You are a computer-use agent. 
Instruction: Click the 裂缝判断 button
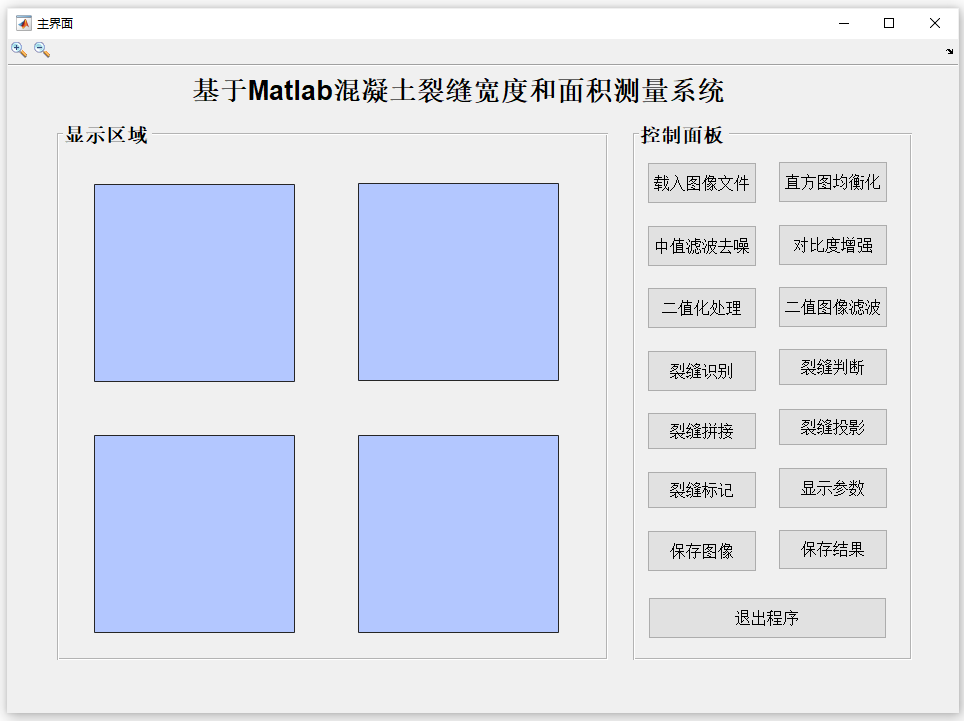[x=832, y=367]
